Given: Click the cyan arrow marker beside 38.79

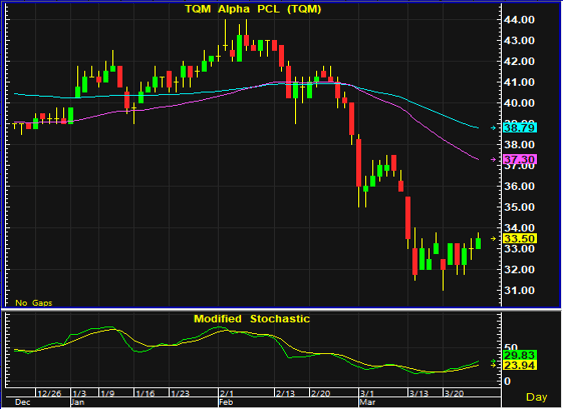Looking at the screenshot, I should click(493, 128).
